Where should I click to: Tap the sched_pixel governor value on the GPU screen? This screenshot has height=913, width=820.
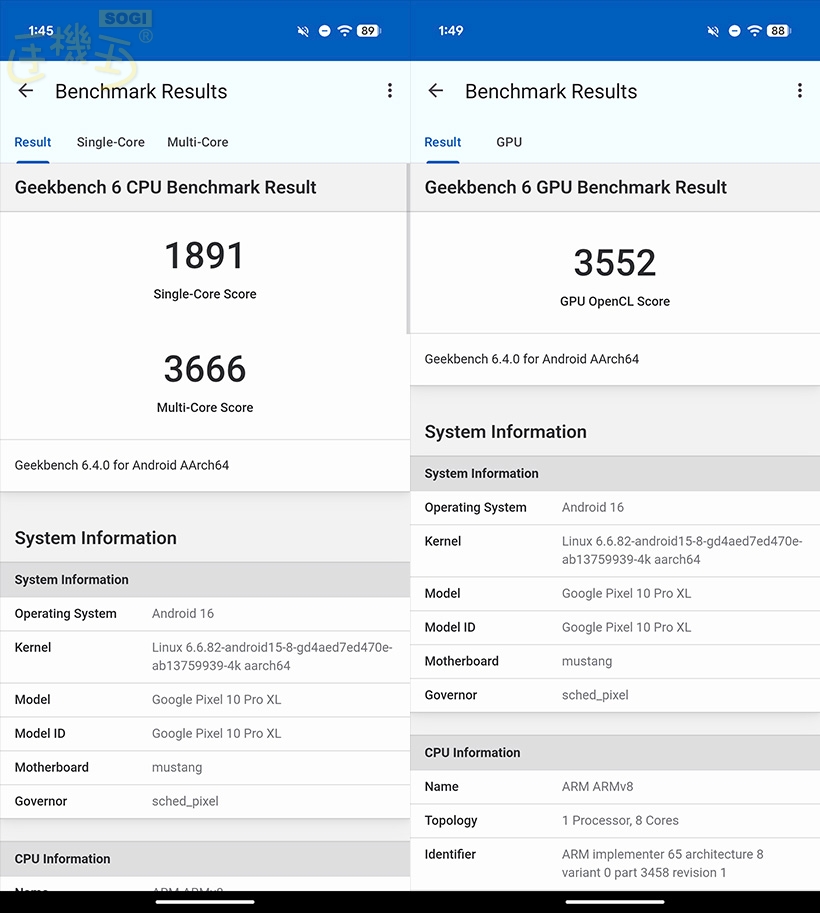coord(595,695)
